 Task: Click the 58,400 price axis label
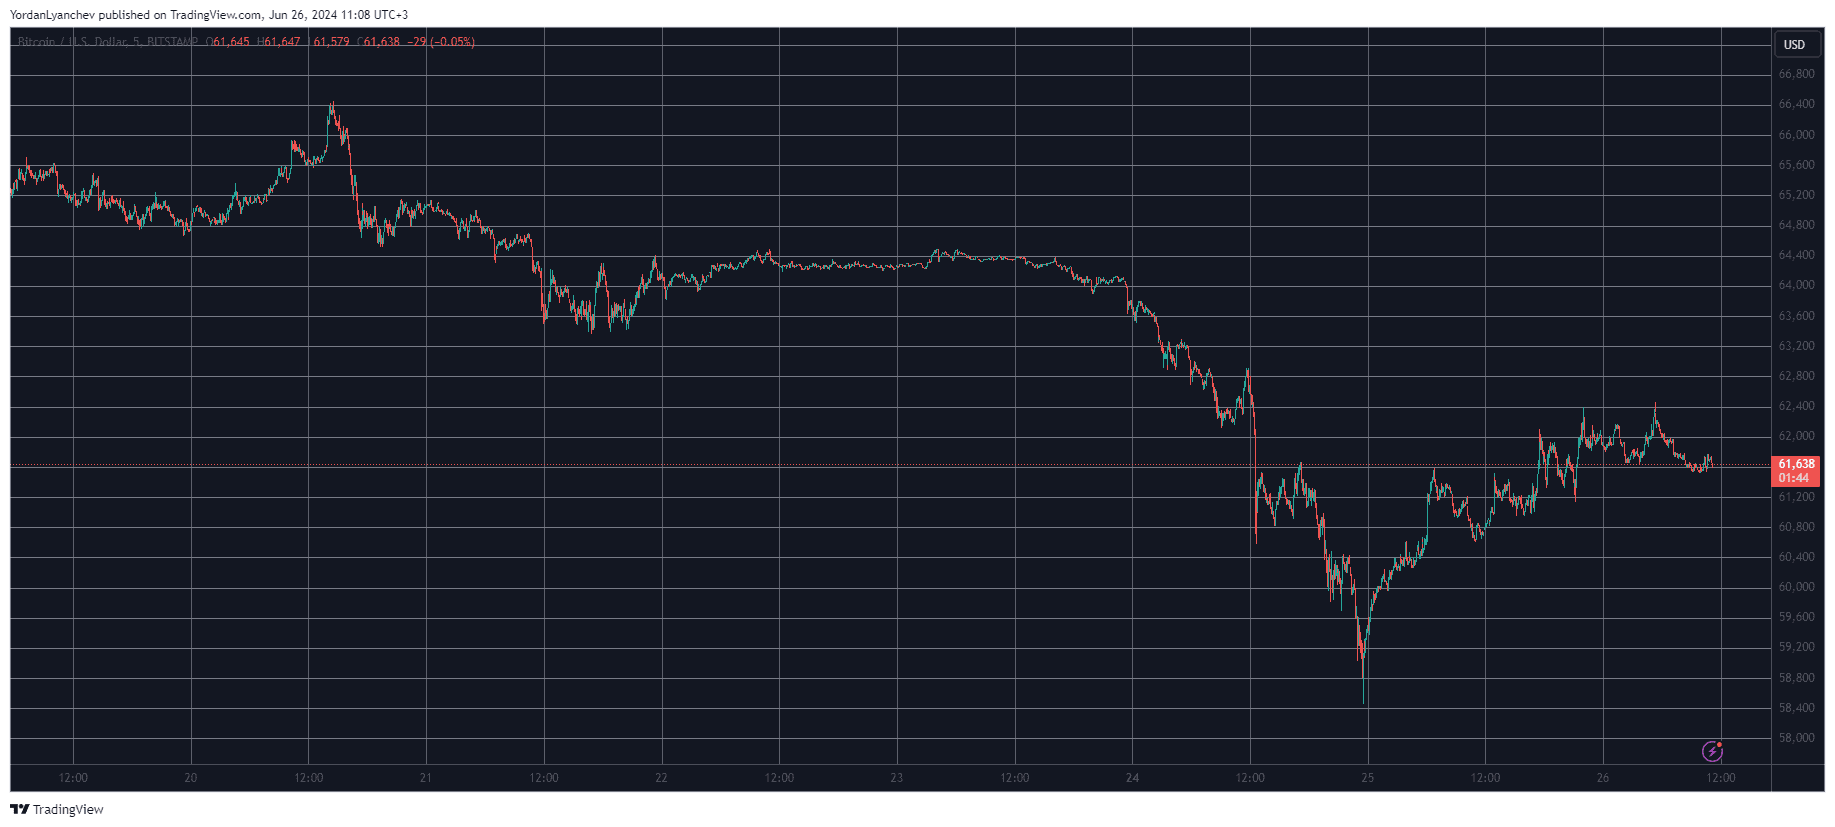click(1796, 708)
